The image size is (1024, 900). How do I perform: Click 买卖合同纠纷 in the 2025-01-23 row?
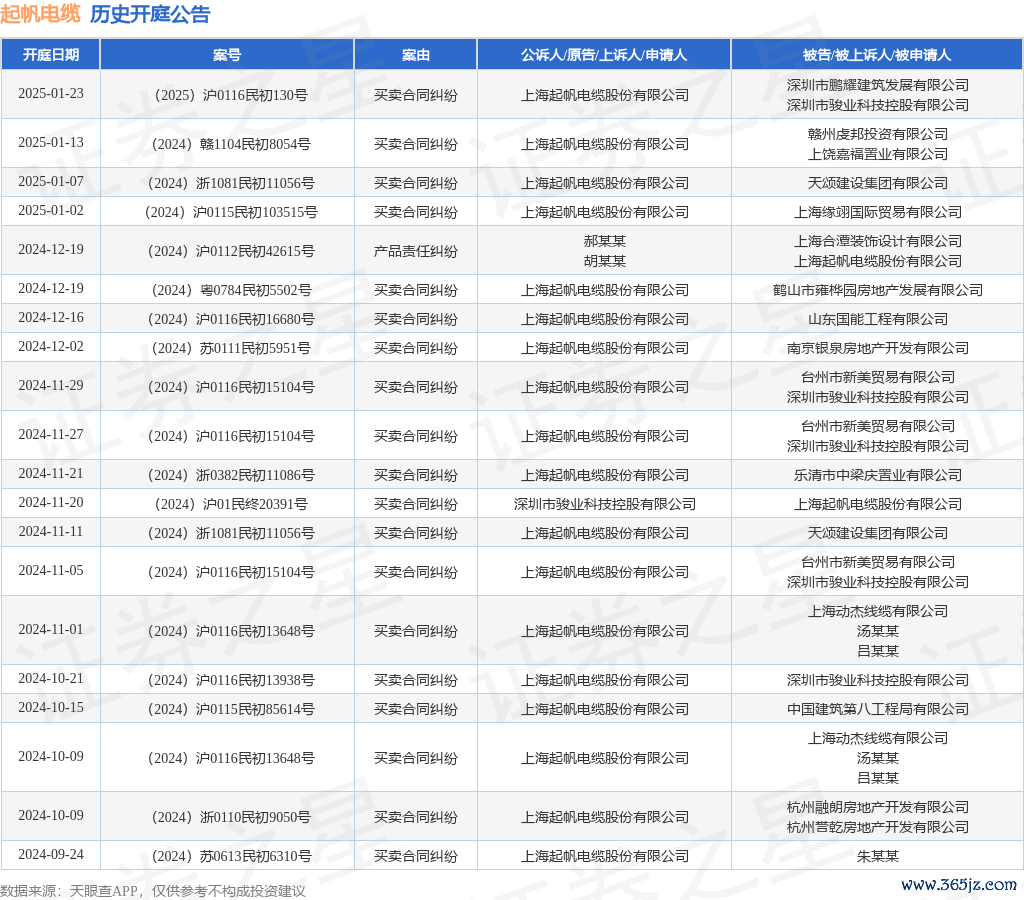[415, 95]
